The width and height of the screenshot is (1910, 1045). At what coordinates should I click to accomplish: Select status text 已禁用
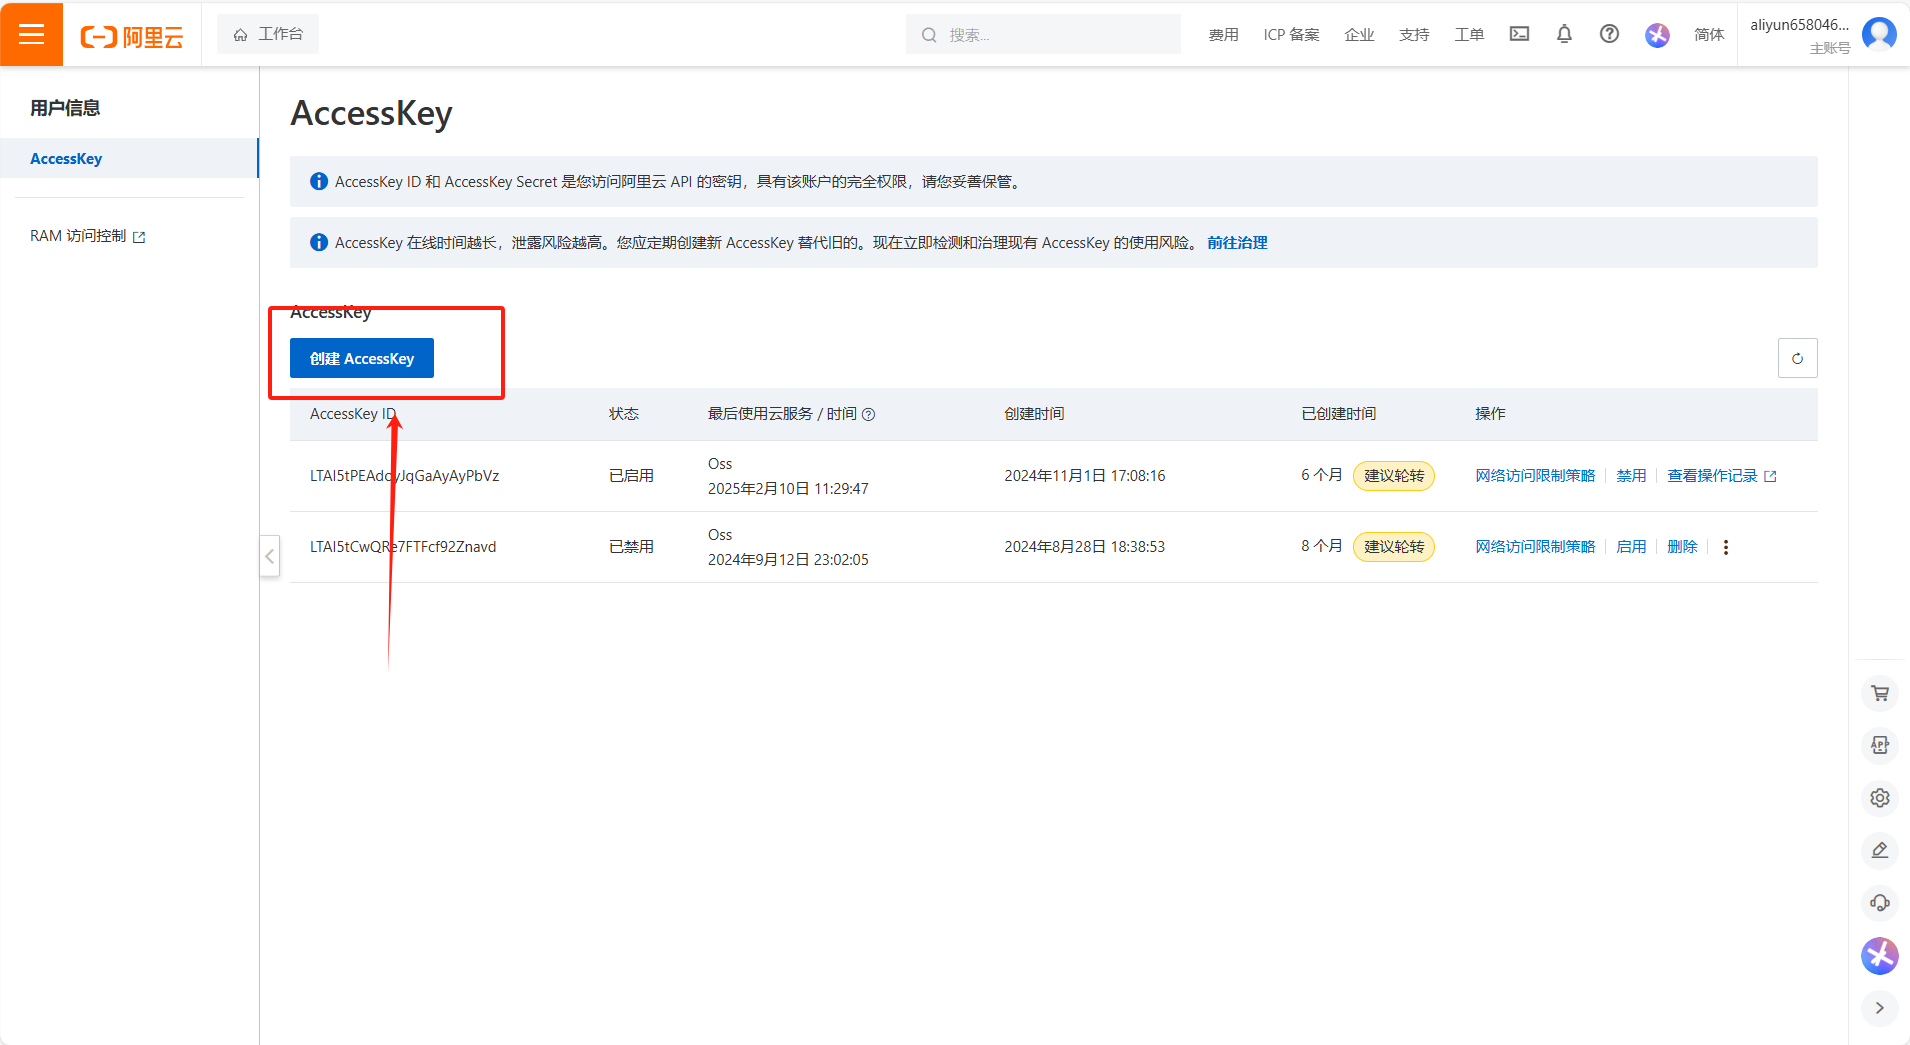pos(631,547)
